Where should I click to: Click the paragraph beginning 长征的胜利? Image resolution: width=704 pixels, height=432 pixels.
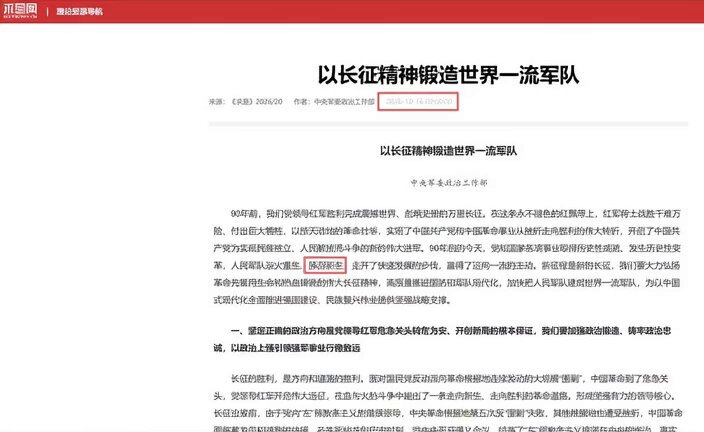pyautogui.click(x=448, y=404)
